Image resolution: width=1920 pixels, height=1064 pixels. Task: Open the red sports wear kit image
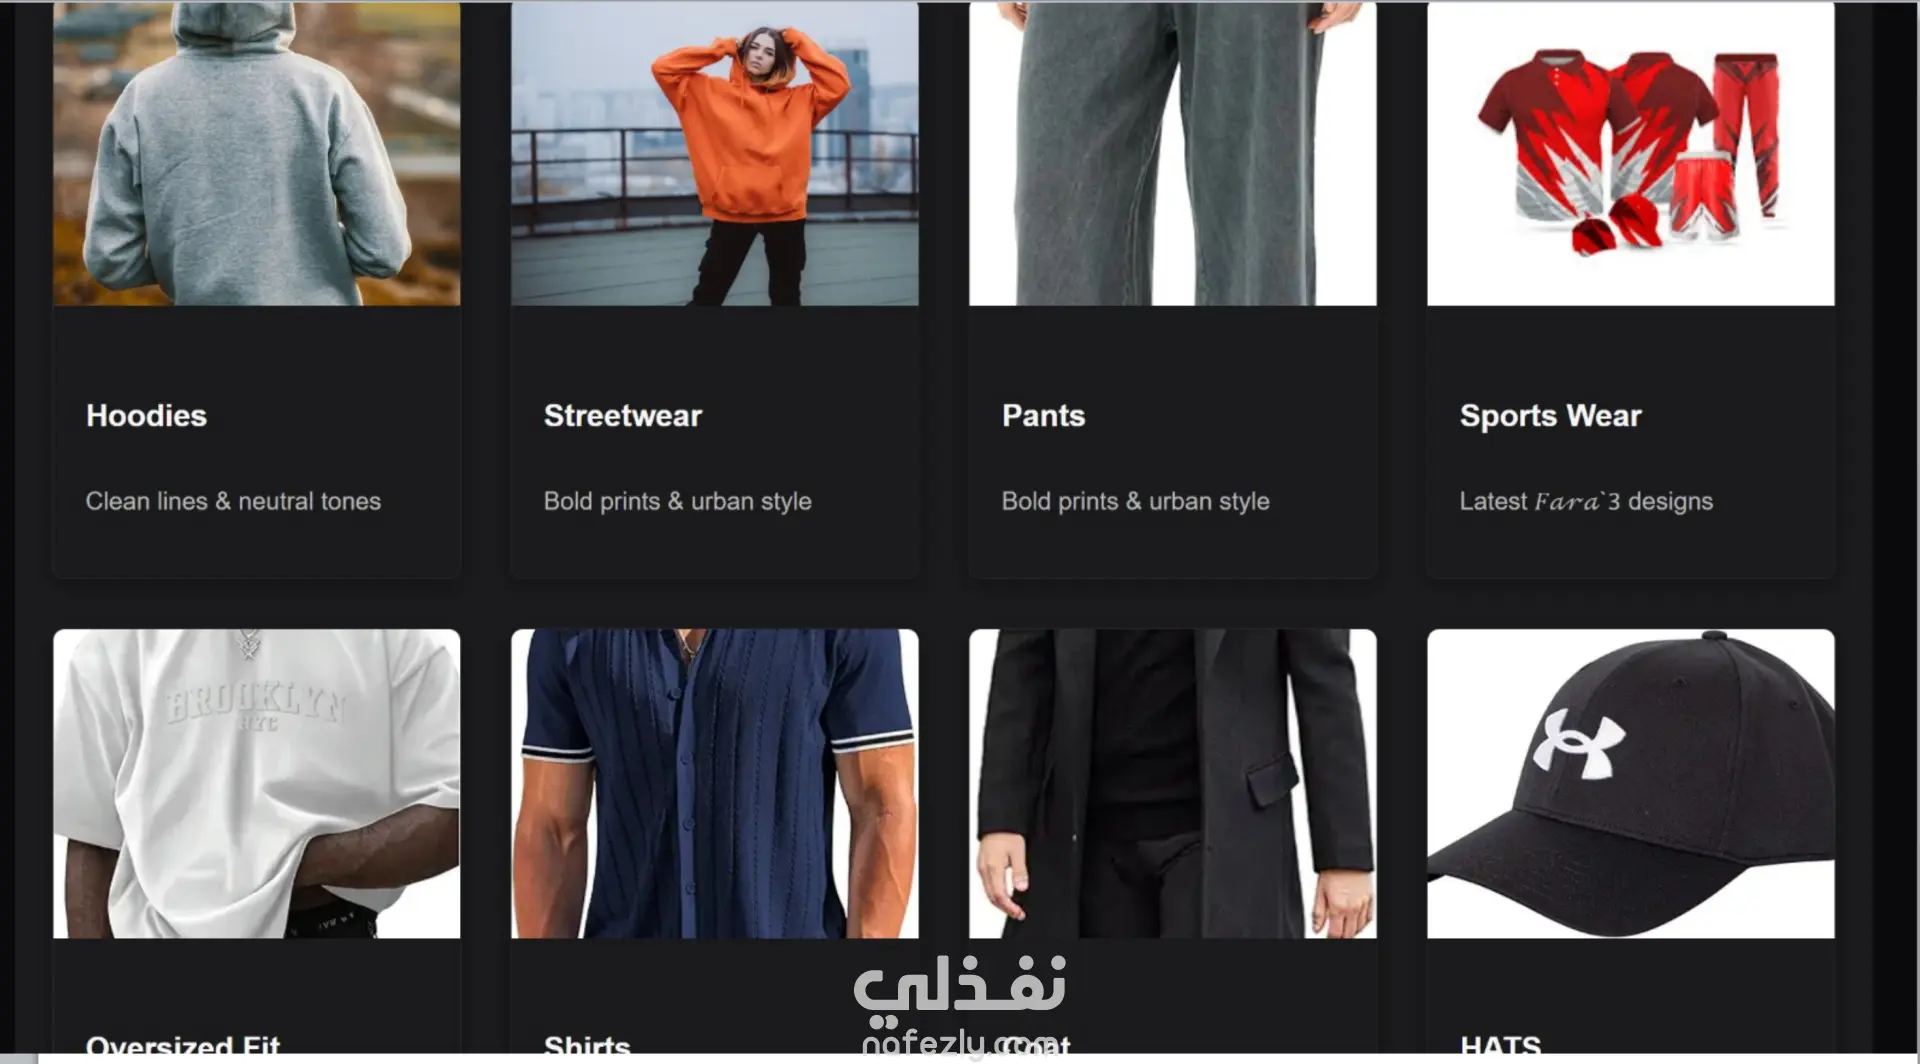coord(1631,153)
